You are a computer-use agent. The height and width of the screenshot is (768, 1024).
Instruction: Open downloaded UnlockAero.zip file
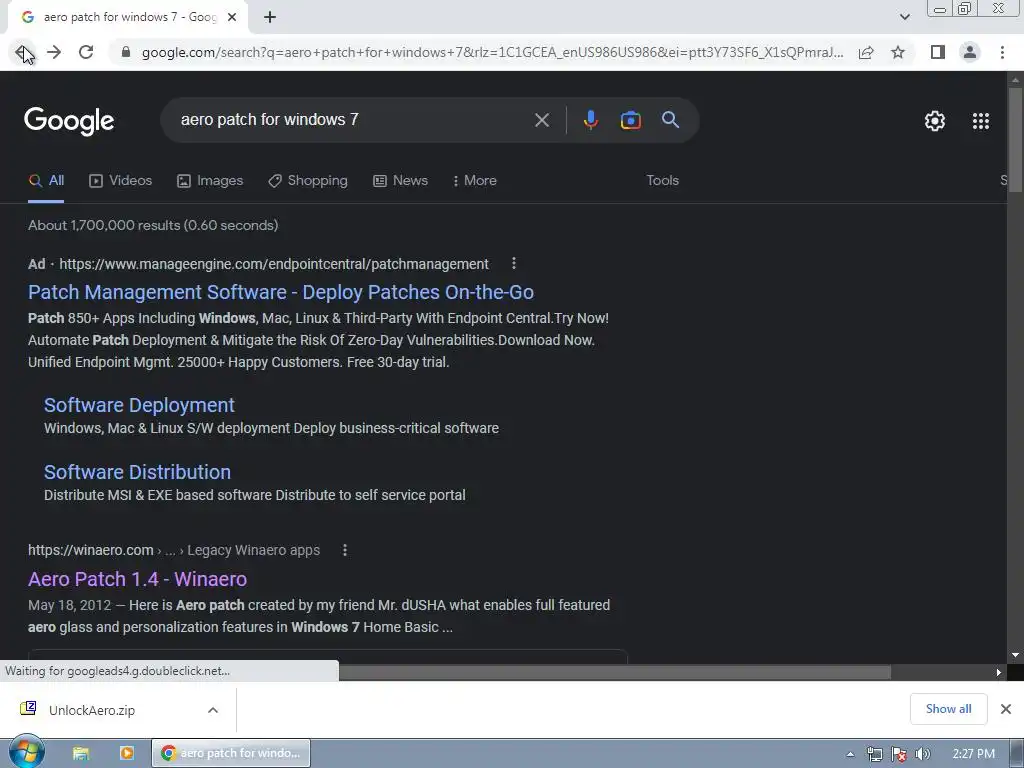pyautogui.click(x=91, y=711)
